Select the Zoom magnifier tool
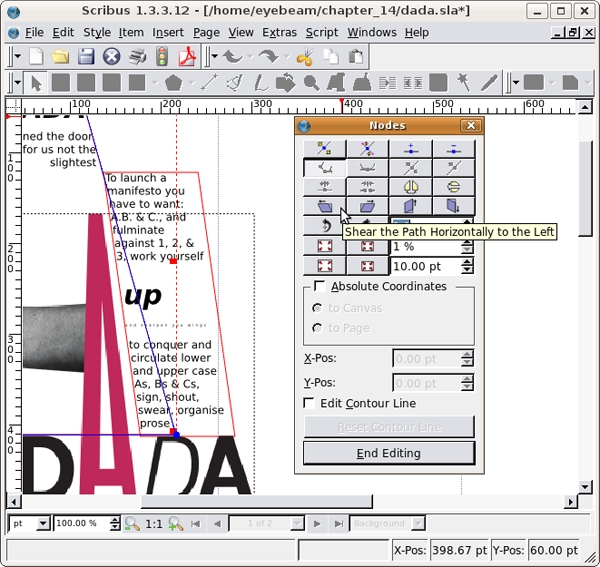600x567 pixels. coord(311,83)
